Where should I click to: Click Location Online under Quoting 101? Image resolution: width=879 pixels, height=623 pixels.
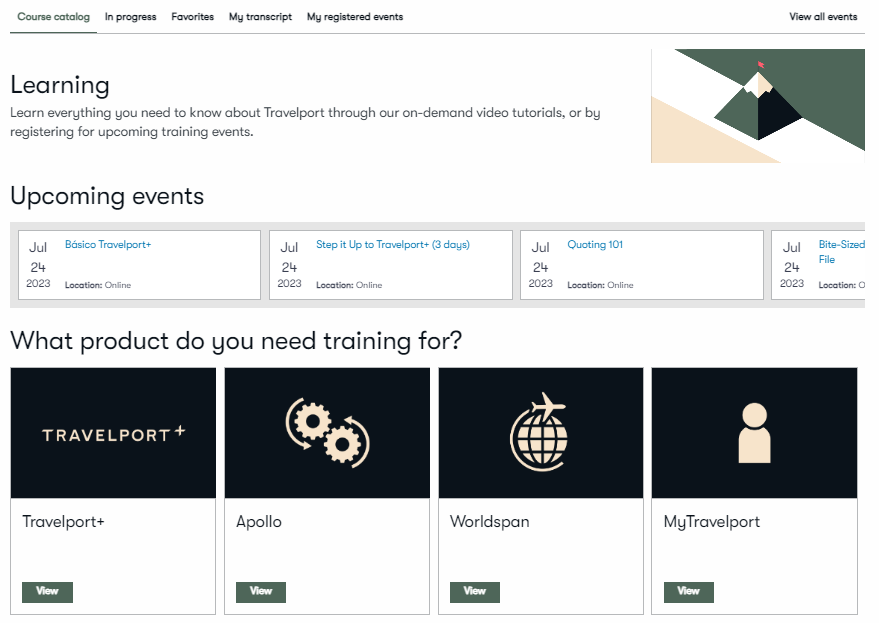click(x=600, y=285)
